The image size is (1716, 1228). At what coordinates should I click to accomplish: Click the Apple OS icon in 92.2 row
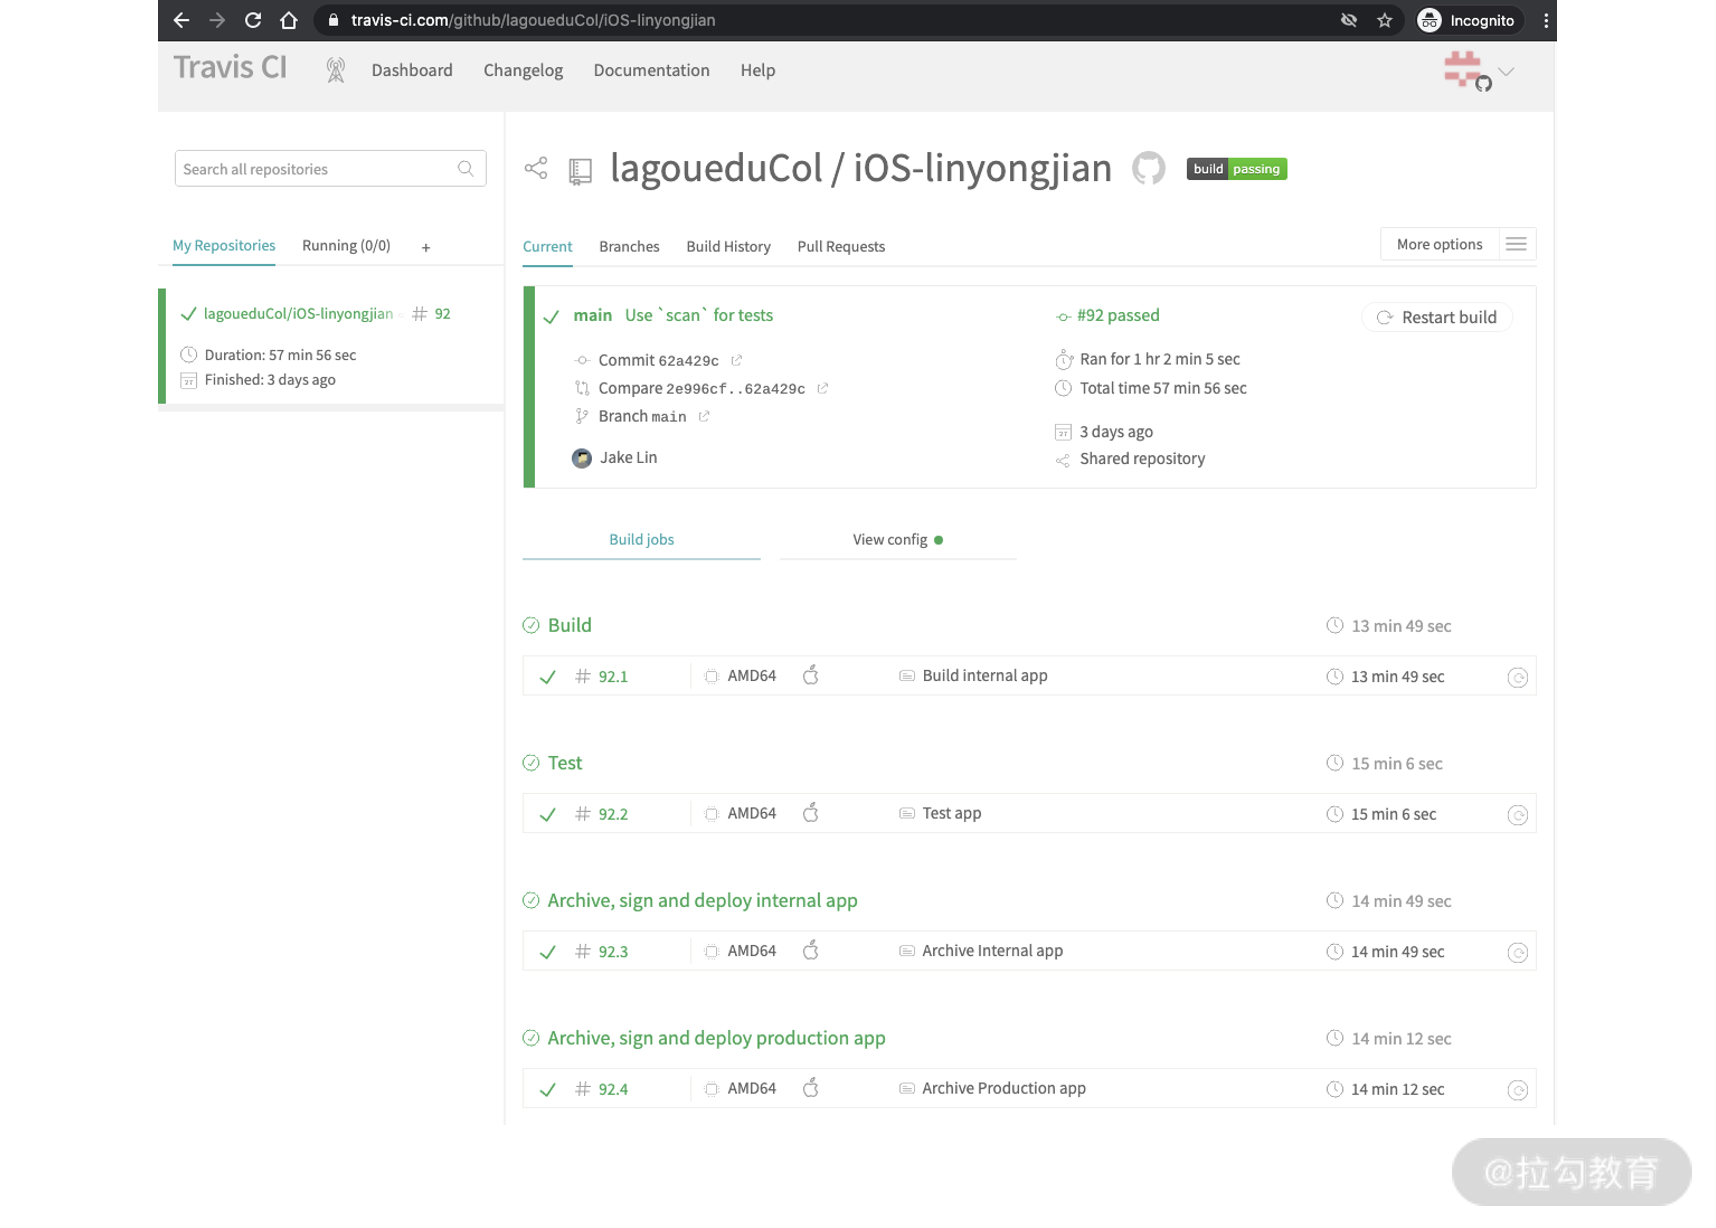[x=811, y=812]
